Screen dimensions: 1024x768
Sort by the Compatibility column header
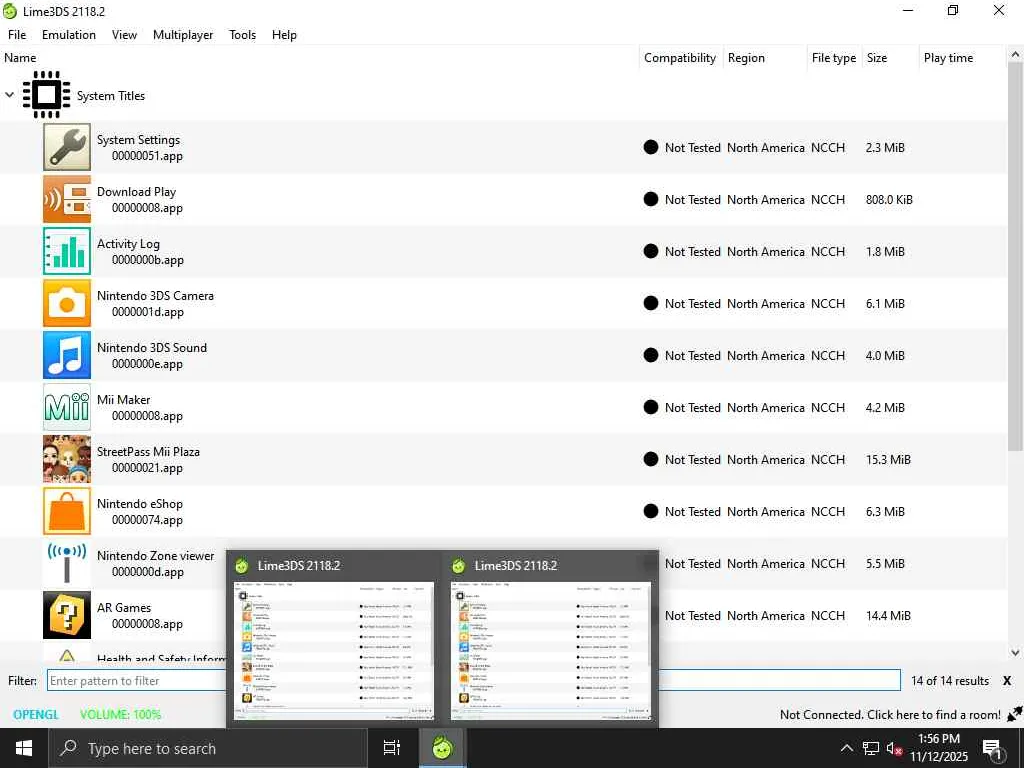[x=680, y=57]
